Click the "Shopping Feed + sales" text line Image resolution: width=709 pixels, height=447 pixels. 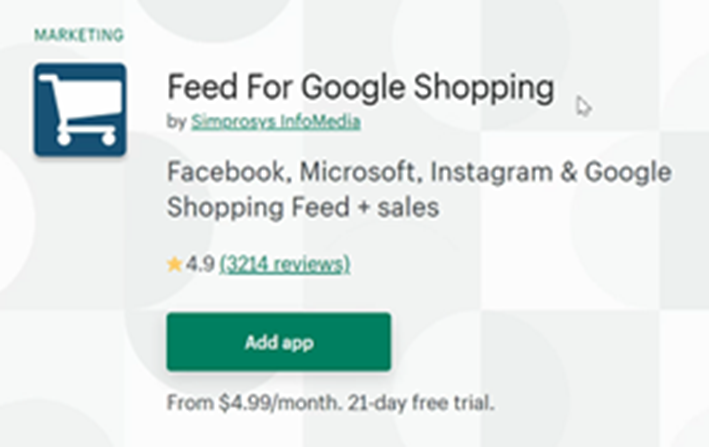pos(303,208)
